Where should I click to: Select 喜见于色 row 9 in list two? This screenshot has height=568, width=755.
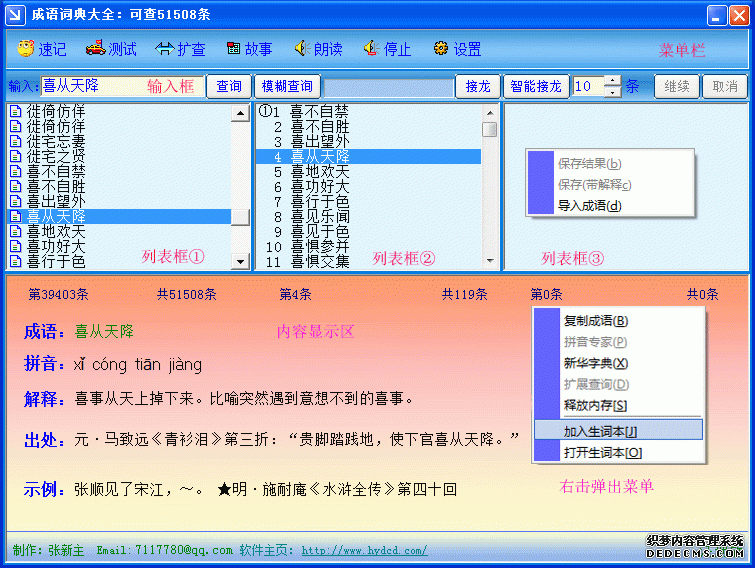point(368,231)
